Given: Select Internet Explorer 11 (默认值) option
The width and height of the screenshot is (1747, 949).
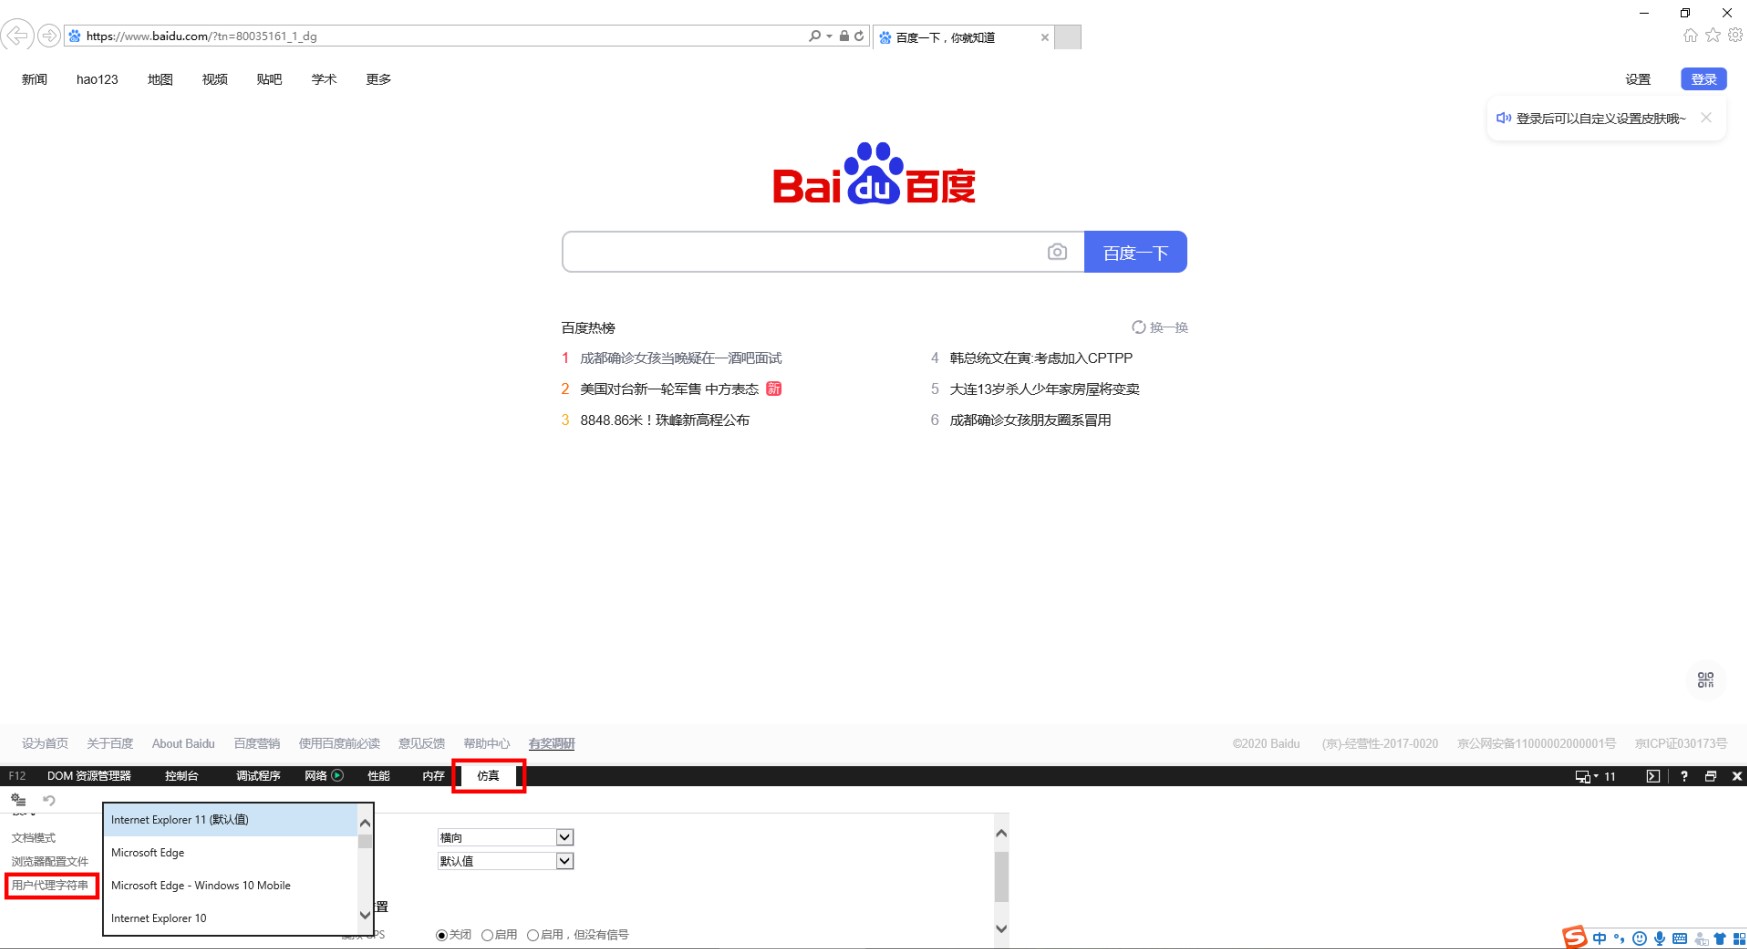Looking at the screenshot, I should click(x=230, y=820).
